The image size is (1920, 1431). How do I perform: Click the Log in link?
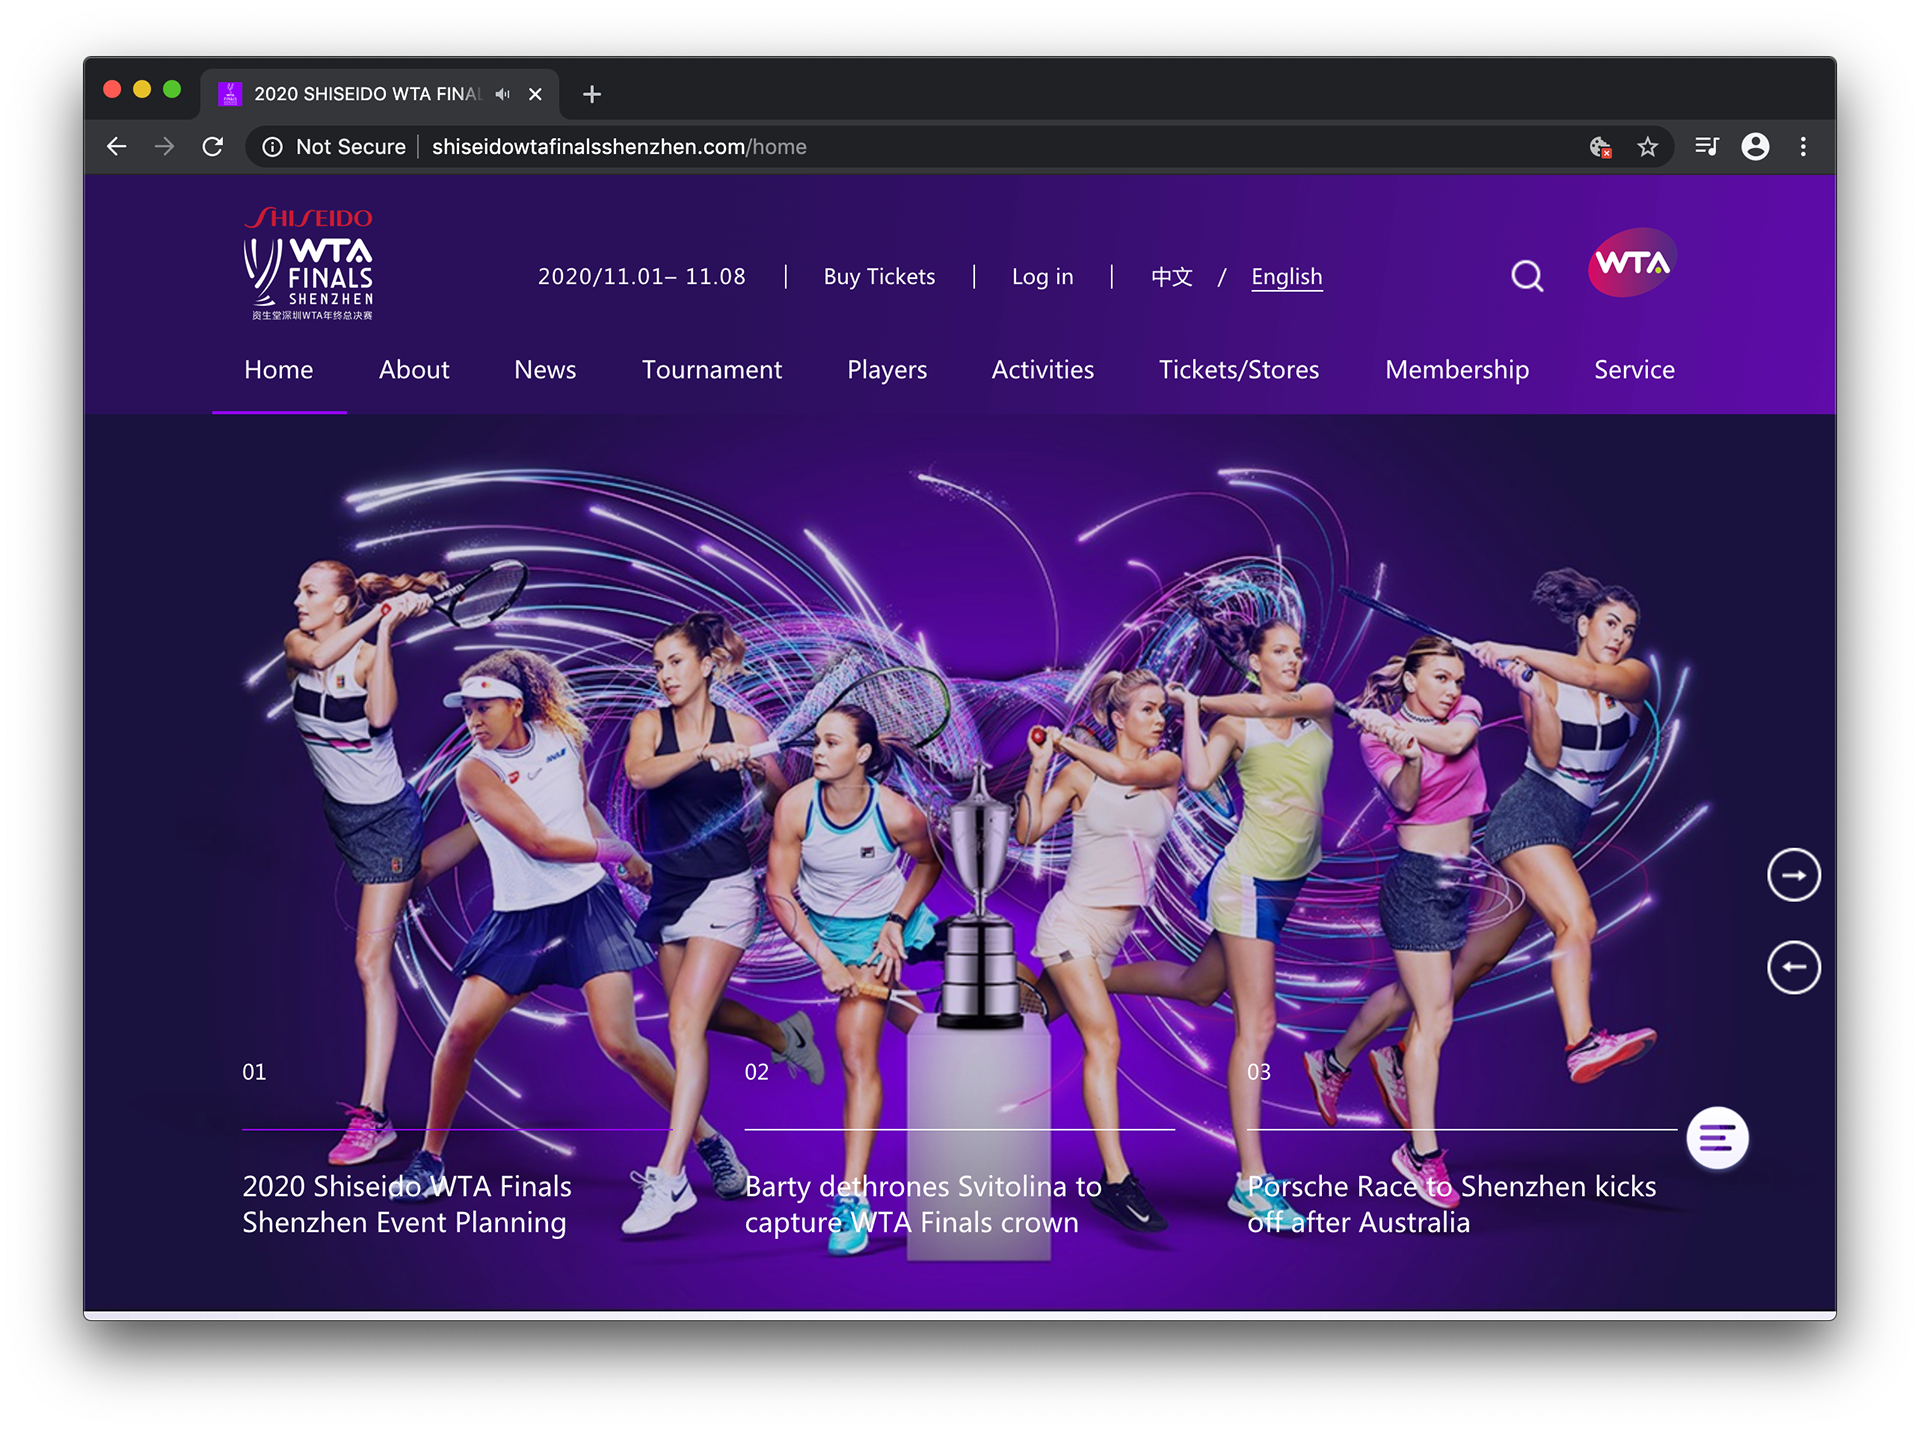1042,277
